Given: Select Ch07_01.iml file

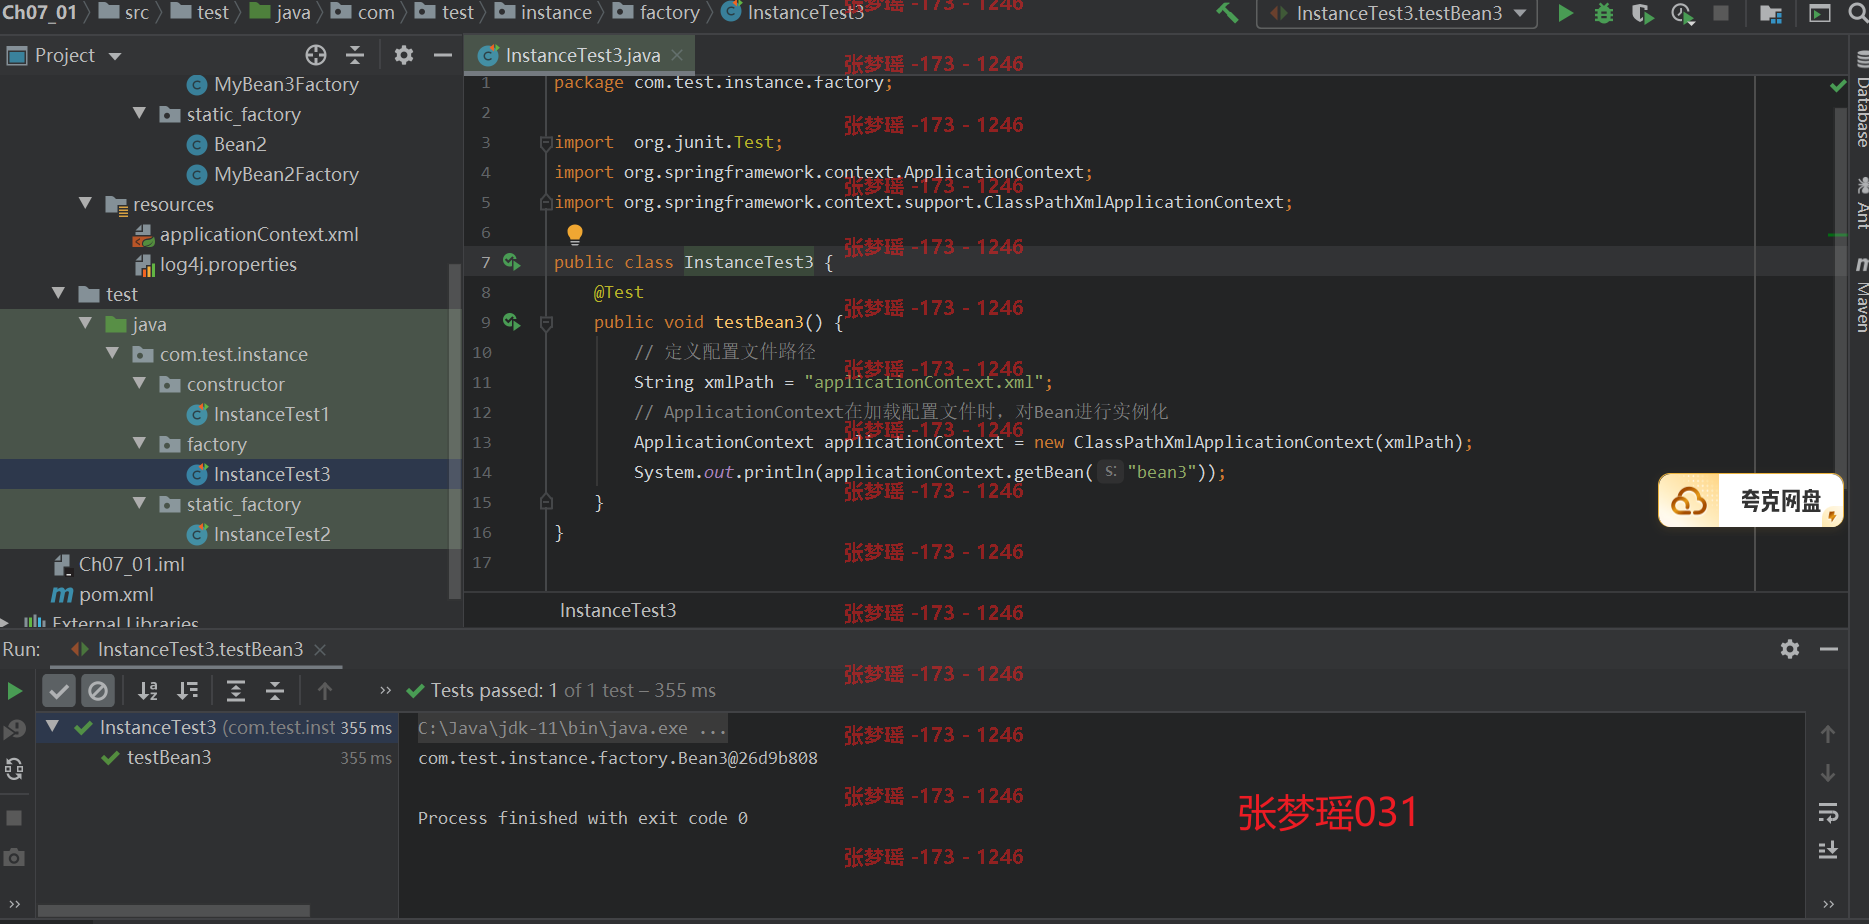Looking at the screenshot, I should click(x=119, y=564).
